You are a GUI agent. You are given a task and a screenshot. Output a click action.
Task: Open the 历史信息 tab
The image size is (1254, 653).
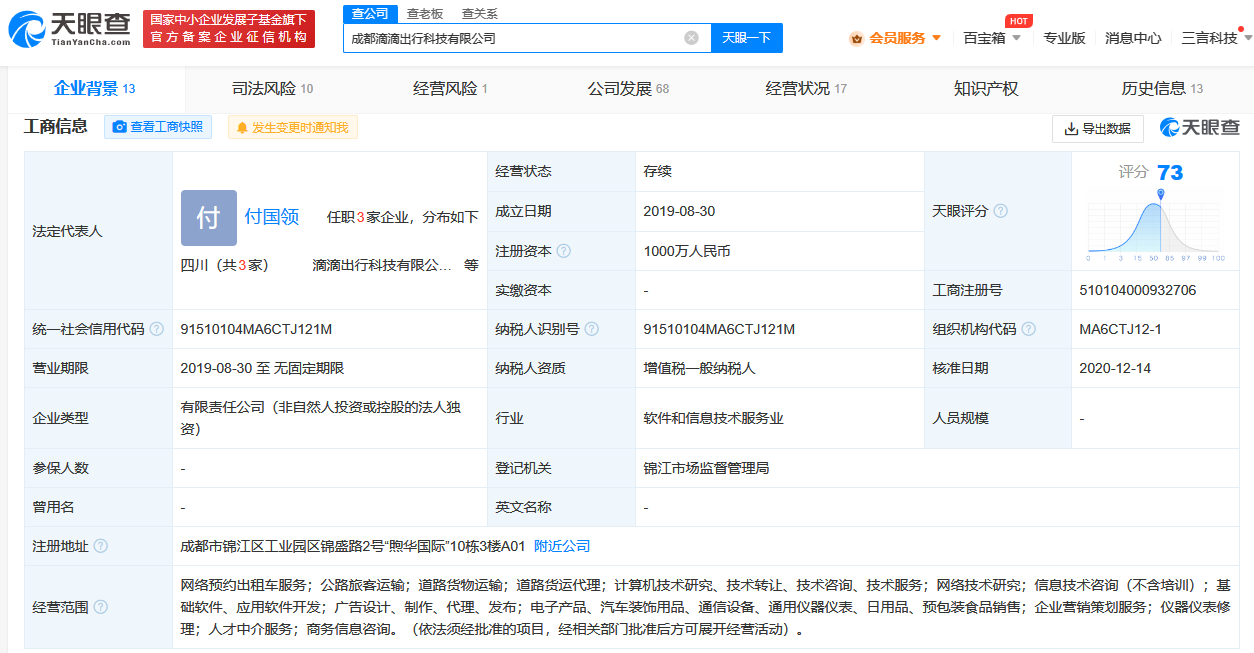[x=1162, y=88]
